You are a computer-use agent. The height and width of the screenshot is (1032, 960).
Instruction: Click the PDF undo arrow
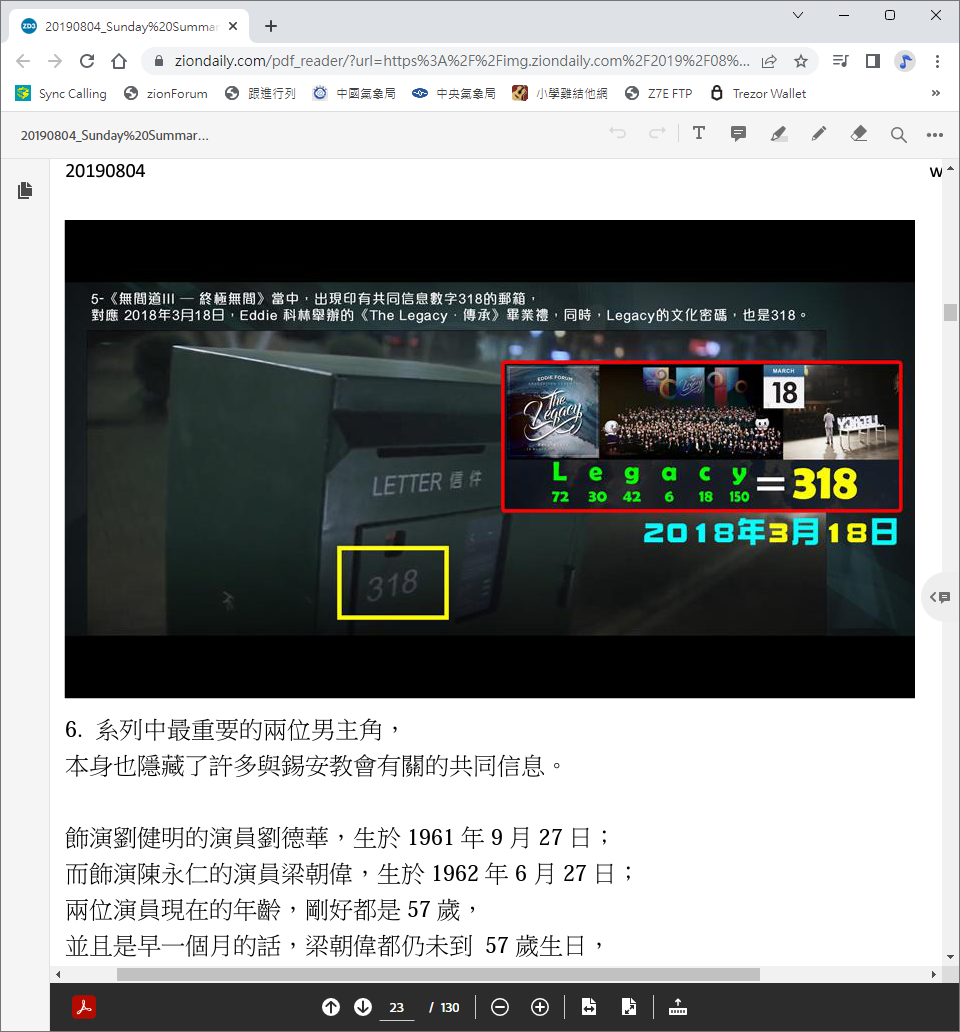click(x=617, y=134)
